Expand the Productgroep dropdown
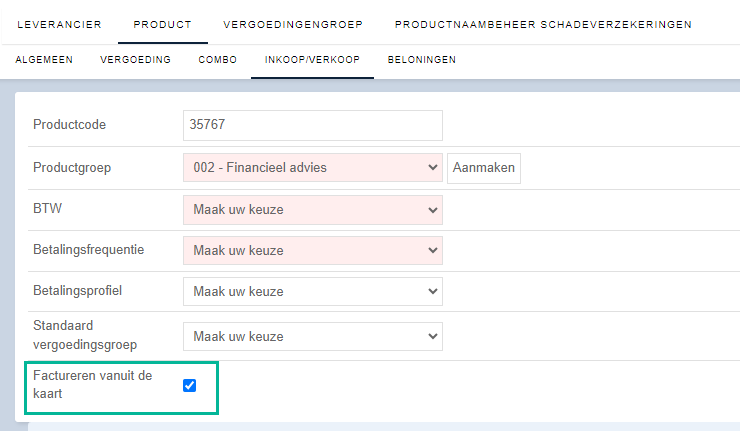 point(313,168)
